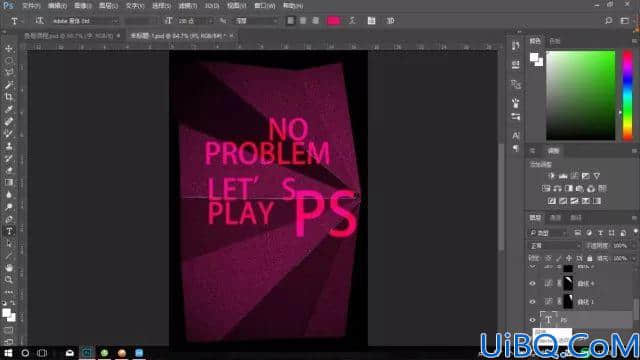Select the Eyedropper tool

click(9, 109)
